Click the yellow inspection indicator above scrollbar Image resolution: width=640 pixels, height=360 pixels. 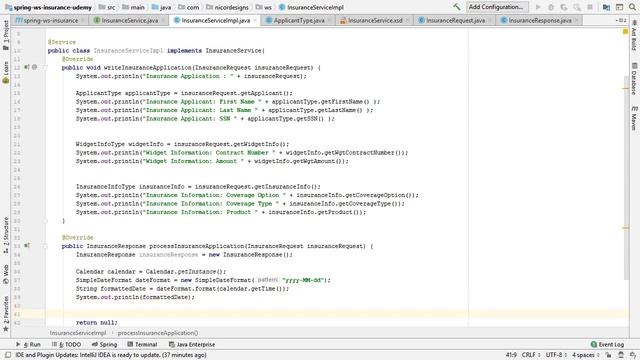[x=625, y=32]
